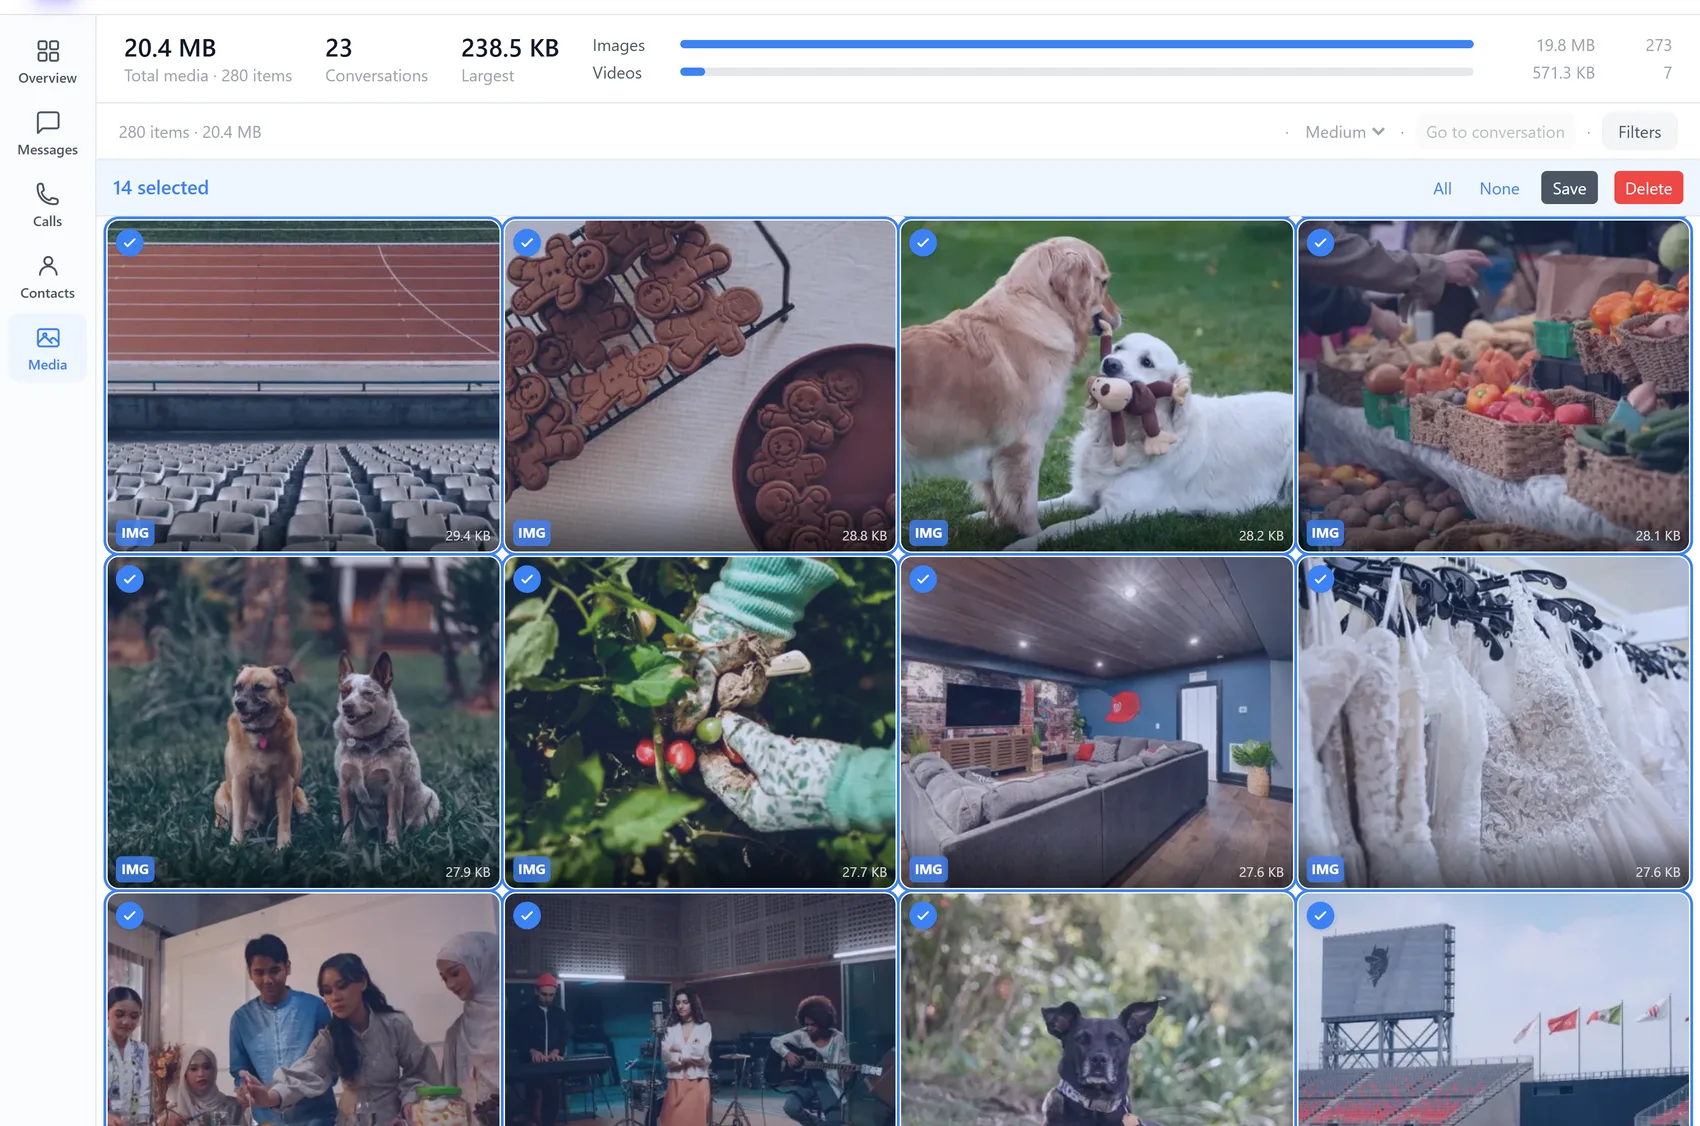Viewport: 1700px width, 1126px height.
Task: Choose None to clear selection
Action: 1499,188
